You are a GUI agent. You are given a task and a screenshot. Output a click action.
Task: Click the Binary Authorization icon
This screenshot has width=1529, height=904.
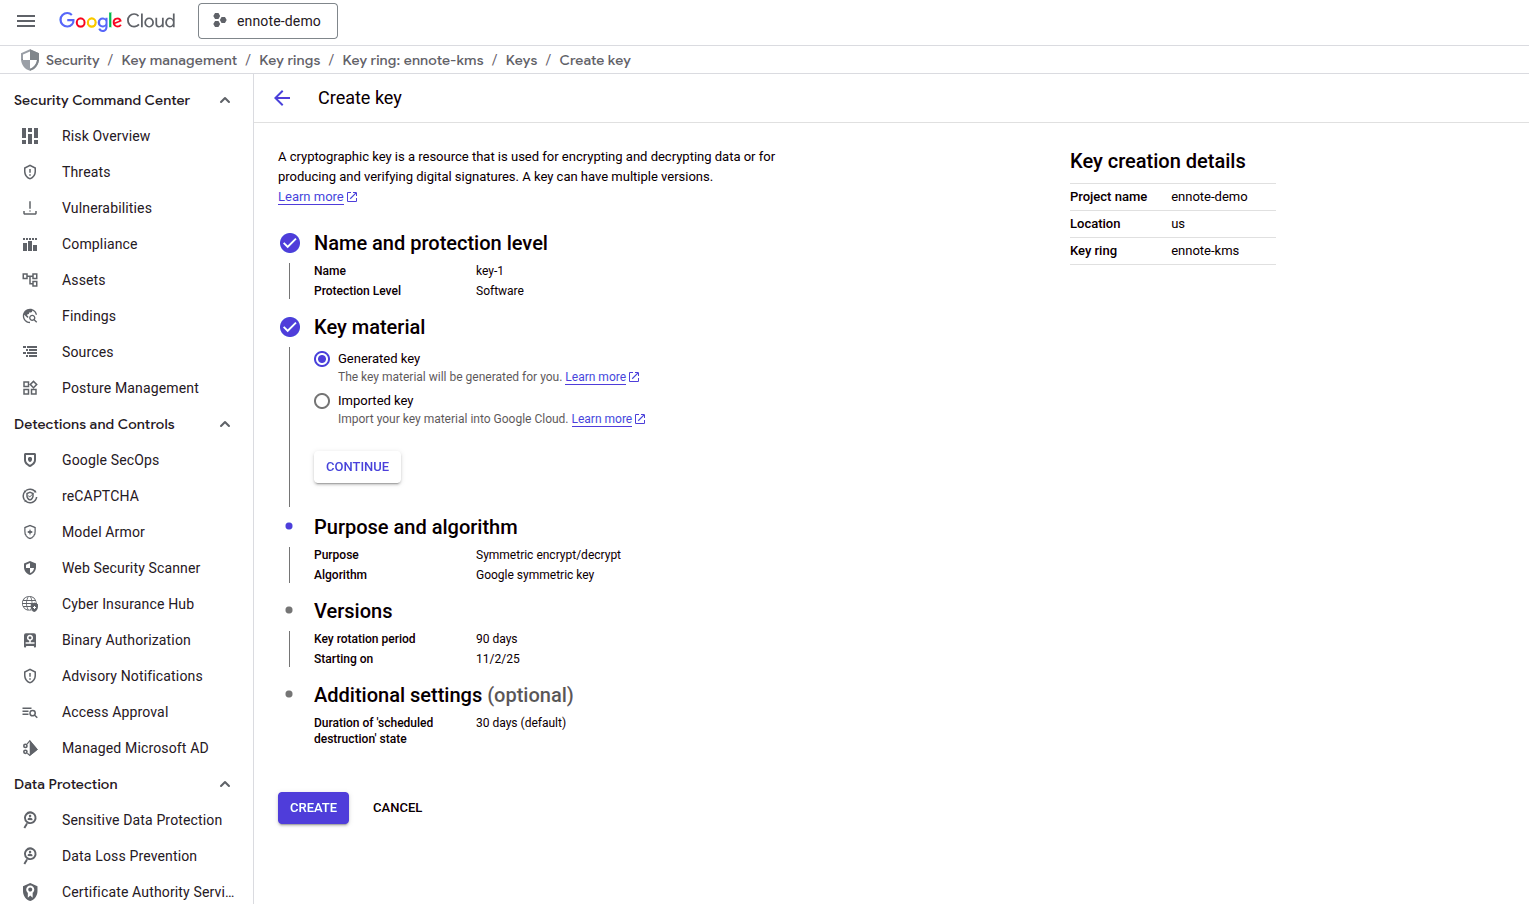tap(30, 640)
